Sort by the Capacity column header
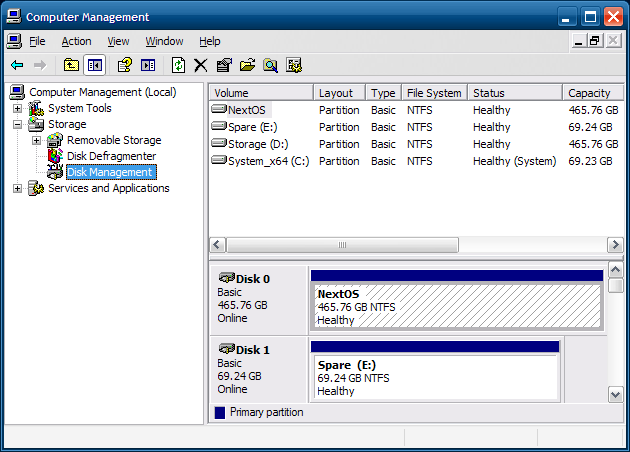Screen dimensions: 630x452 (x=593, y=93)
